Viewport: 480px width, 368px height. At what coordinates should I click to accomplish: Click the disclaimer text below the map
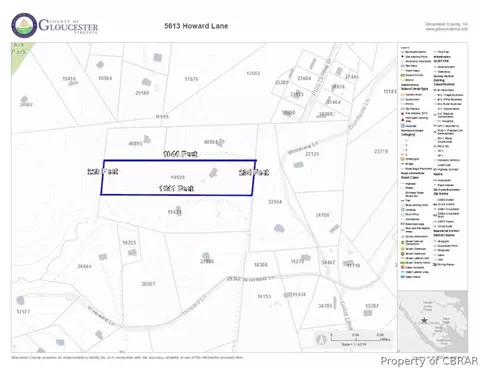pyautogui.click(x=127, y=357)
